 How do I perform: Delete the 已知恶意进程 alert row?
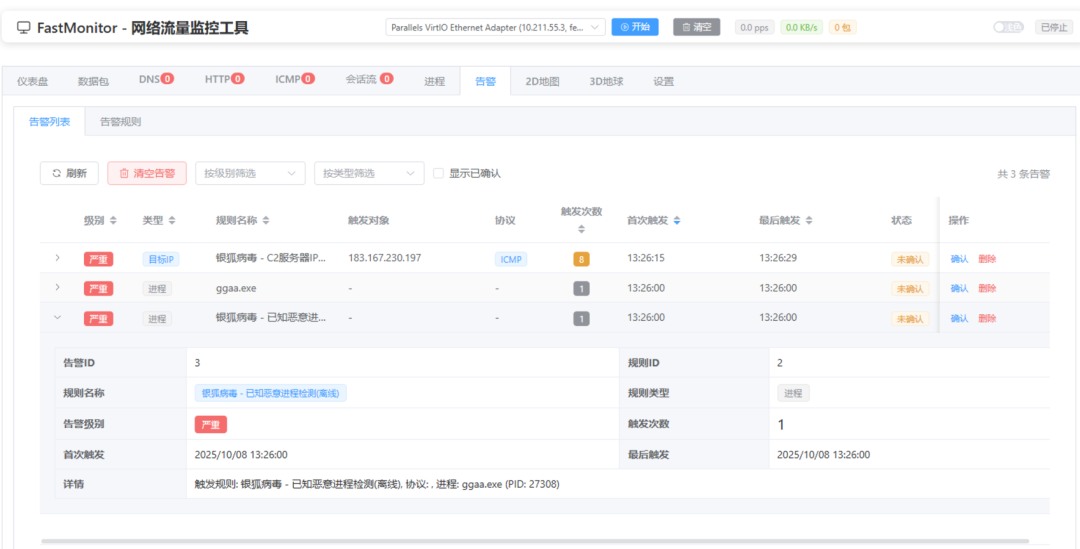coord(987,318)
